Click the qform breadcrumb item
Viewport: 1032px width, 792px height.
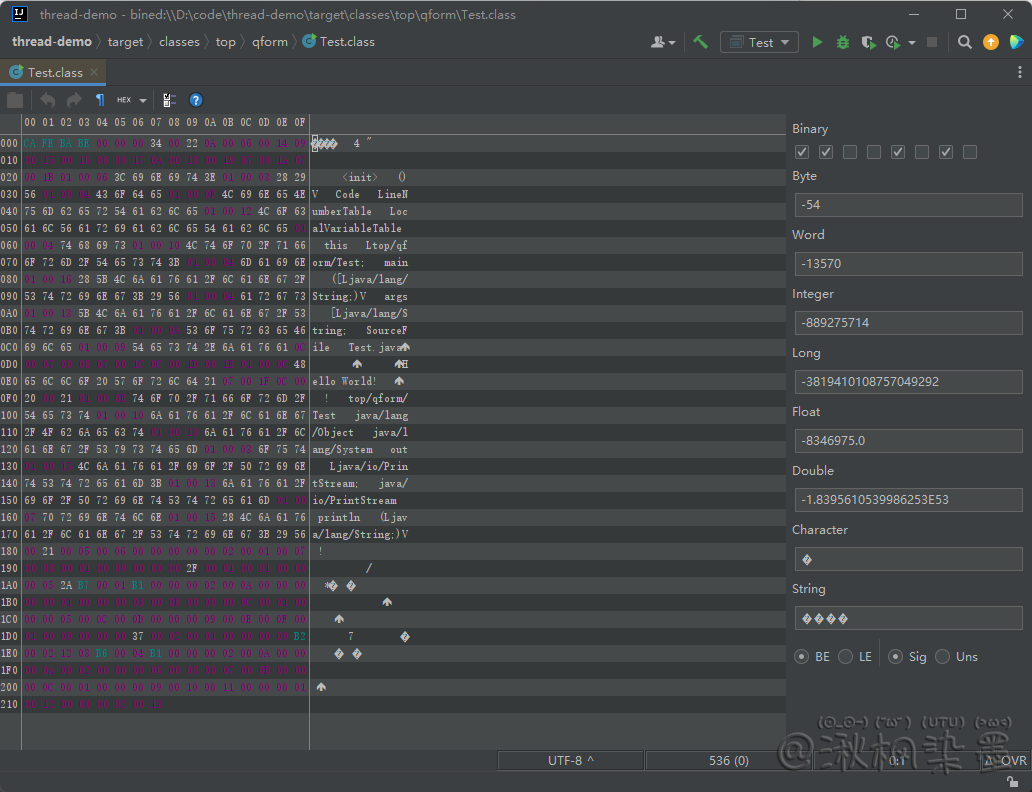tap(269, 42)
